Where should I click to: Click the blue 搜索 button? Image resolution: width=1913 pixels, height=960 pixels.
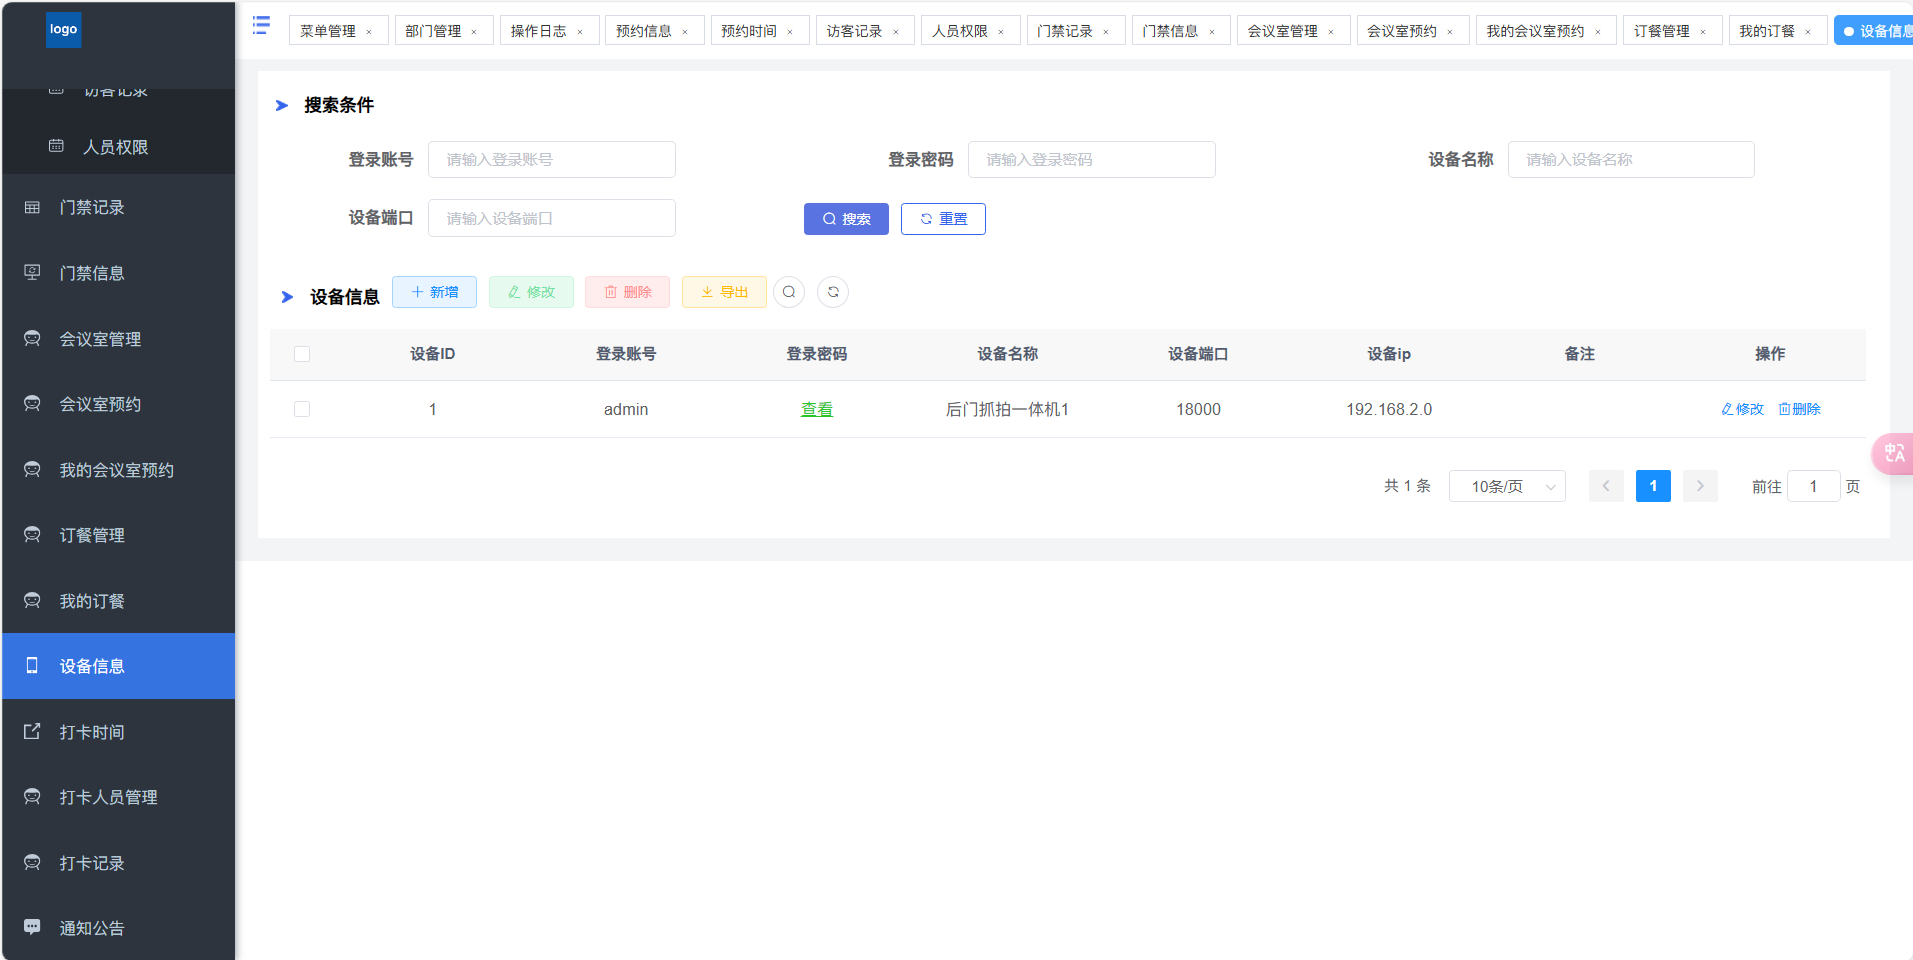pyautogui.click(x=846, y=219)
